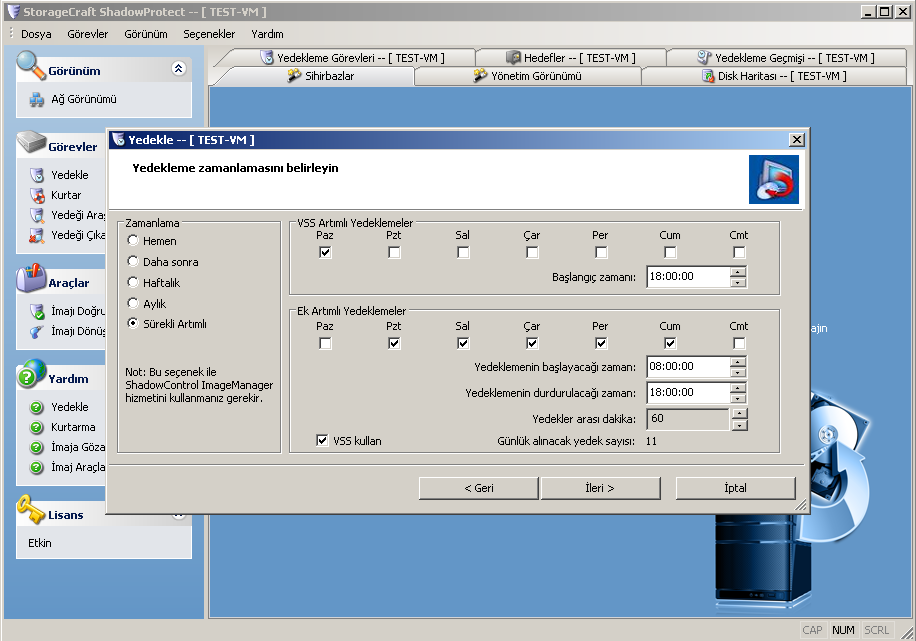
Task: Click the Yedeklemenin durdurulacağı zaman field
Action: (x=688, y=393)
